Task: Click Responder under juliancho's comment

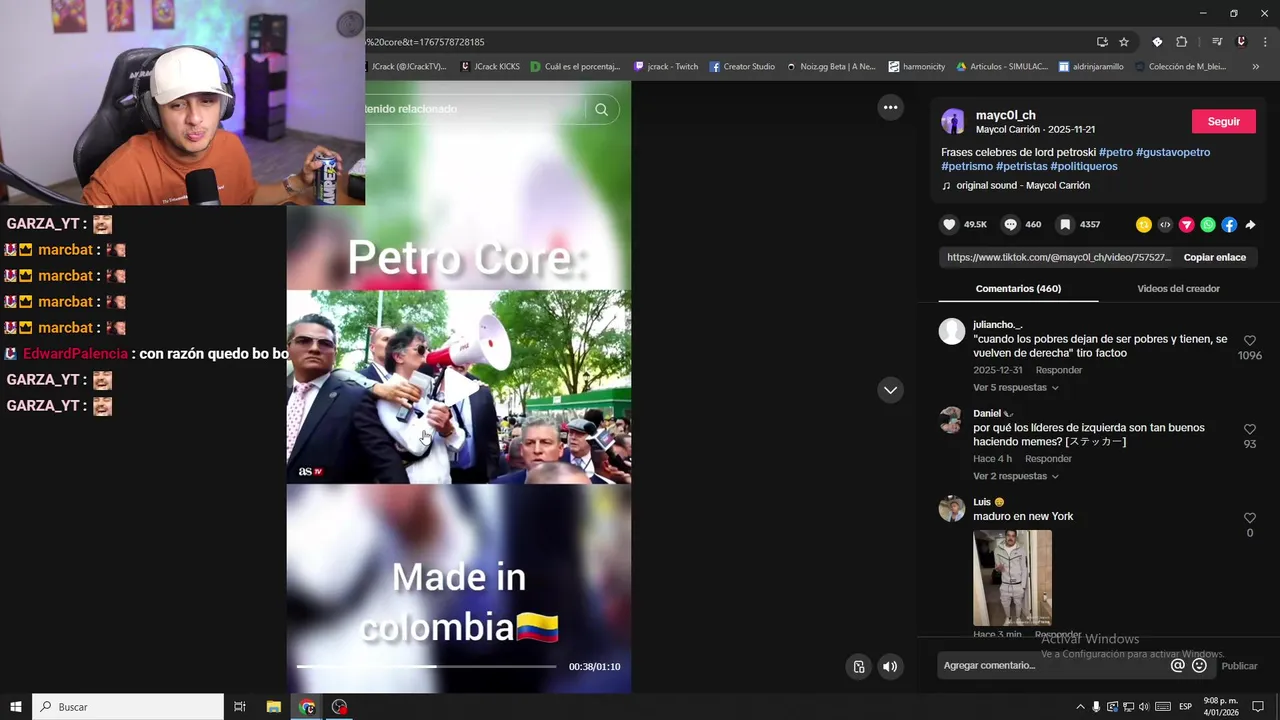Action: pyautogui.click(x=1058, y=371)
